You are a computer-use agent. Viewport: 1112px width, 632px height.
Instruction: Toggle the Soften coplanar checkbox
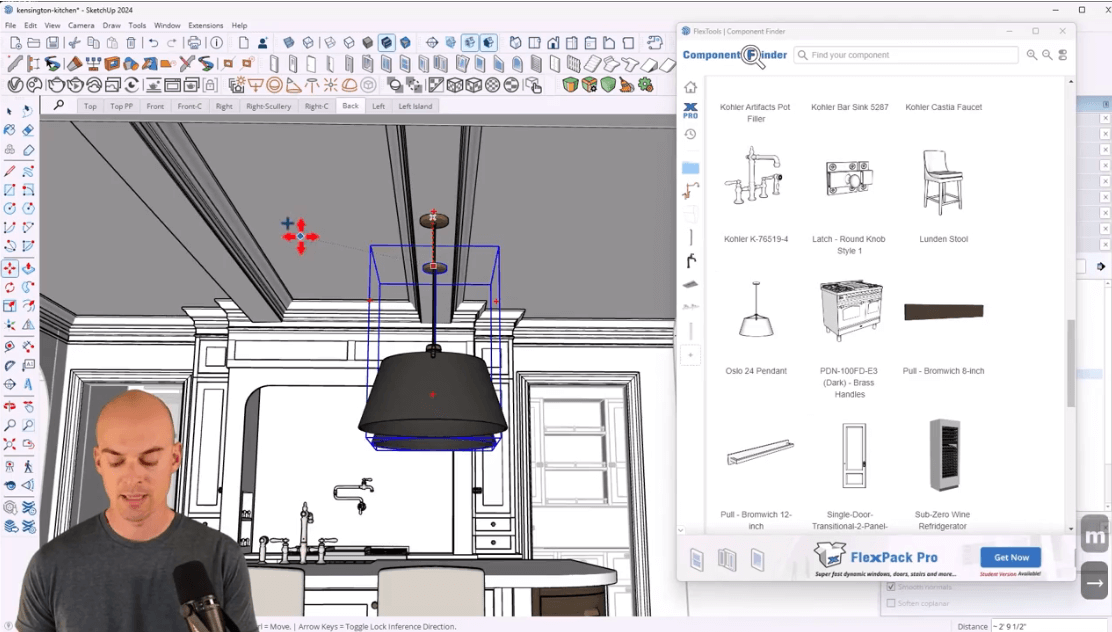pos(891,603)
